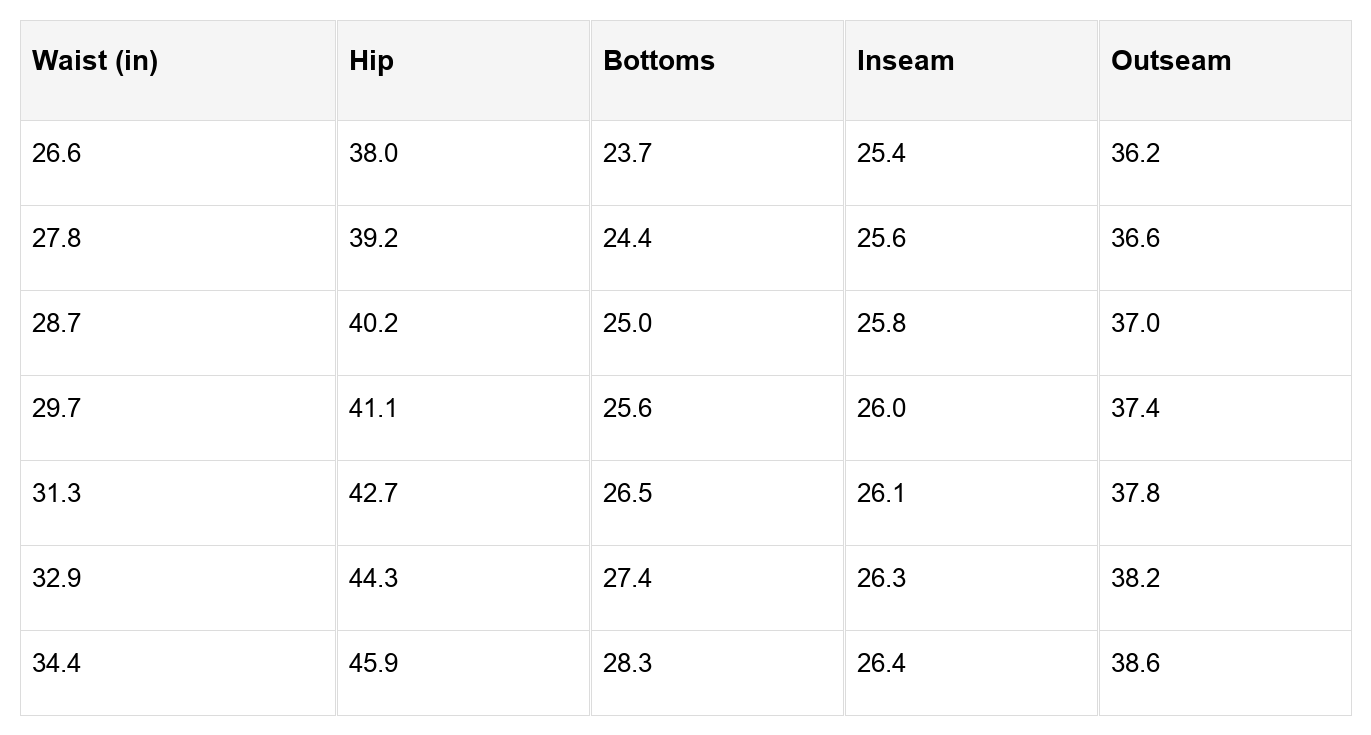Select the hip value 38.0 cell

click(374, 154)
